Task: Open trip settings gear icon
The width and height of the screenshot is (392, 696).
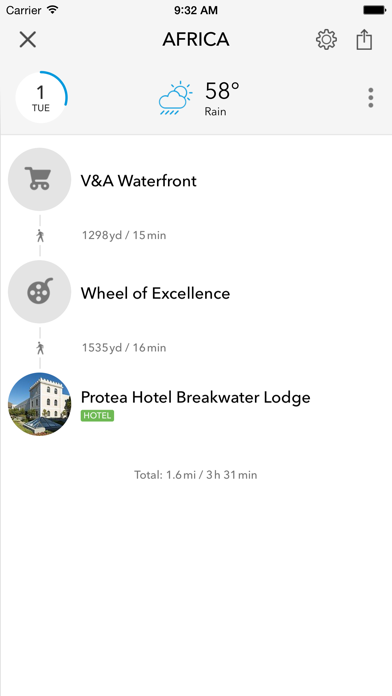Action: pyautogui.click(x=326, y=40)
